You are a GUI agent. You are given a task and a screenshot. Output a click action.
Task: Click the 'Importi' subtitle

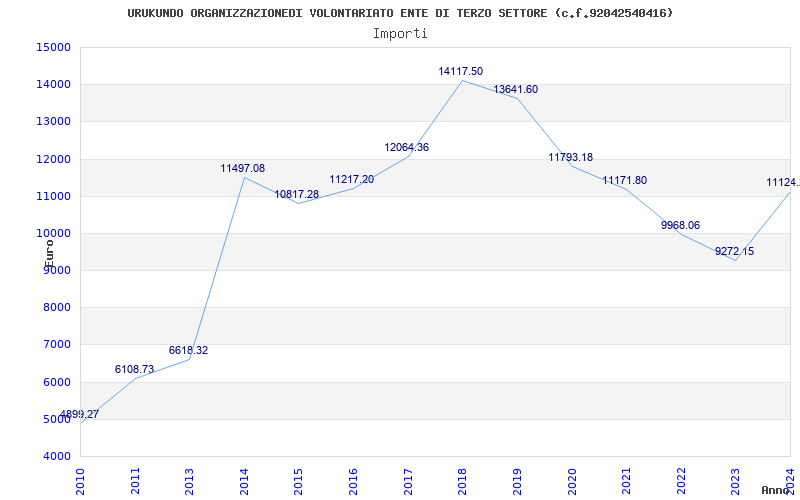point(400,34)
